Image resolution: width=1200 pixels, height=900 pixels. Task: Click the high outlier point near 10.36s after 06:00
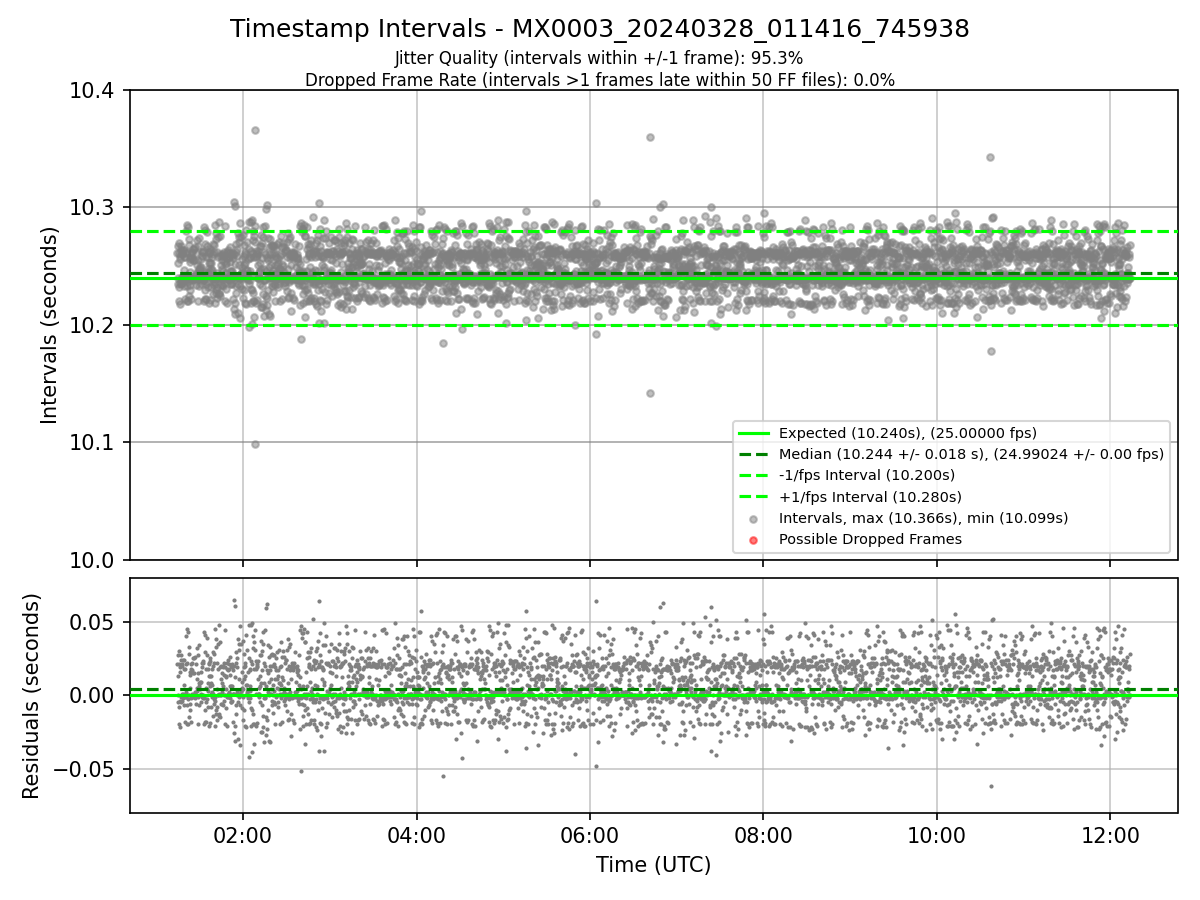tap(650, 137)
